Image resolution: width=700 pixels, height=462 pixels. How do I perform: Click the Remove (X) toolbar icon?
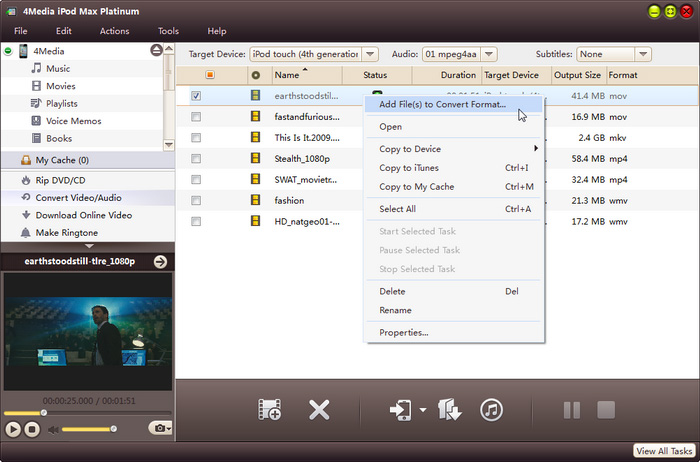(x=319, y=410)
